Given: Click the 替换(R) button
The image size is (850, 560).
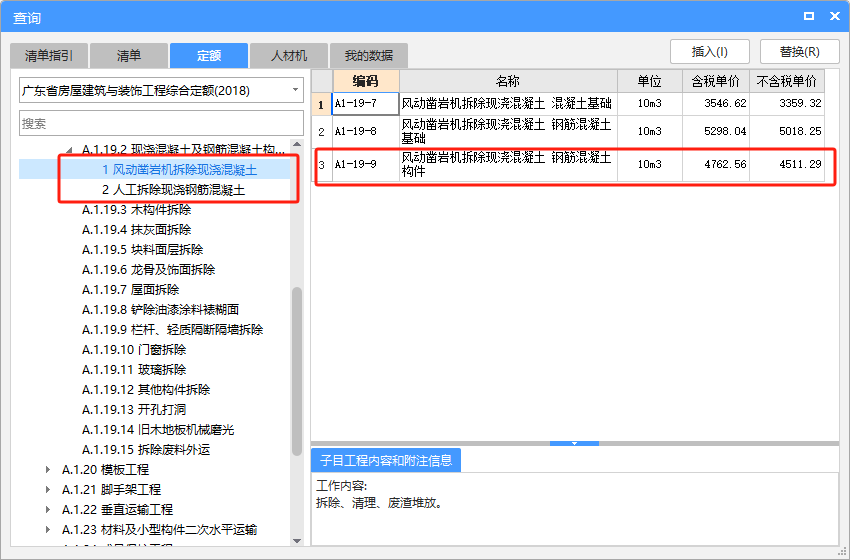Looking at the screenshot, I should click(800, 52).
